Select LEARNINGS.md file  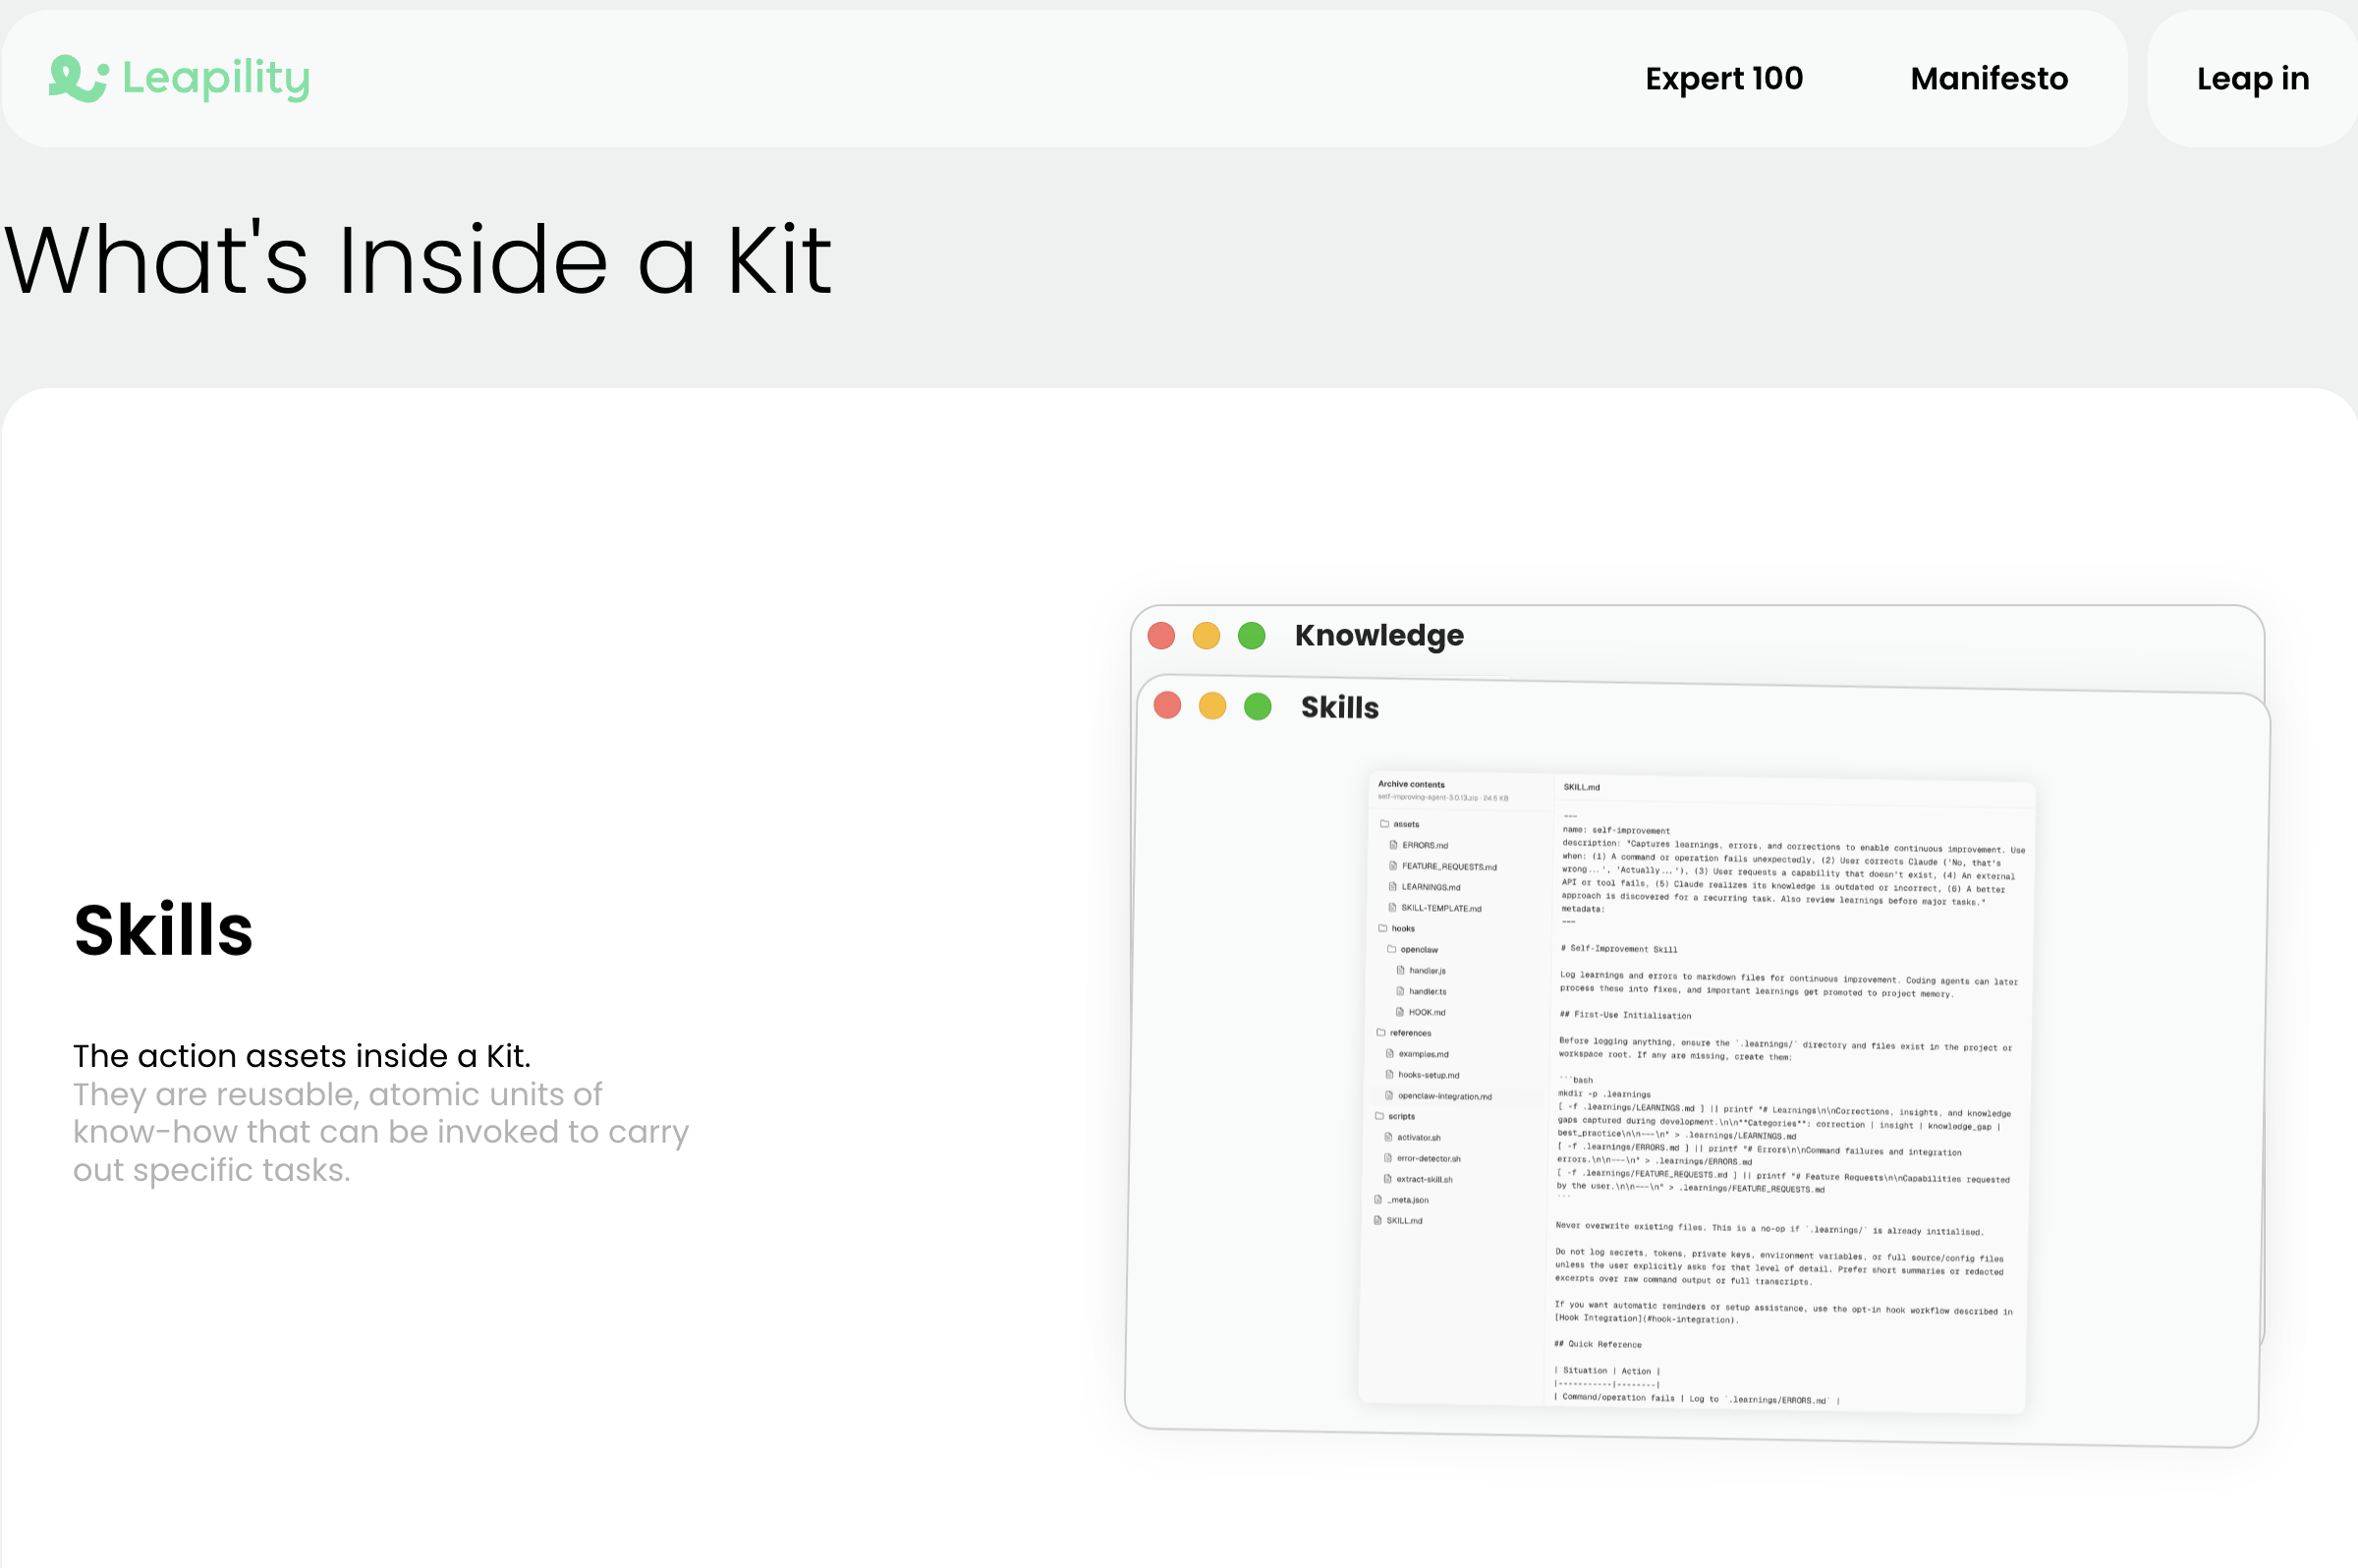tap(1424, 887)
